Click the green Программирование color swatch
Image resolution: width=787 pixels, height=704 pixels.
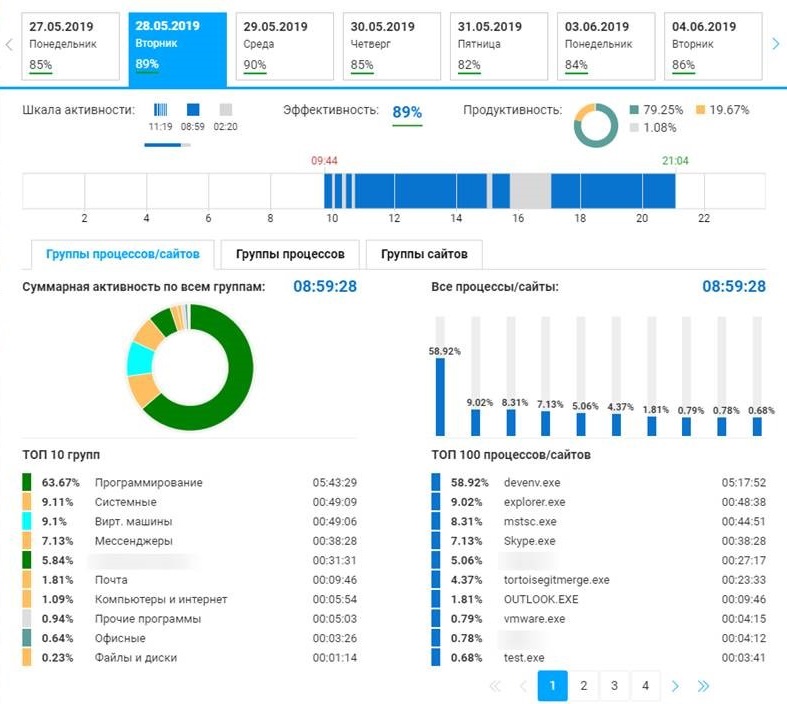28,483
